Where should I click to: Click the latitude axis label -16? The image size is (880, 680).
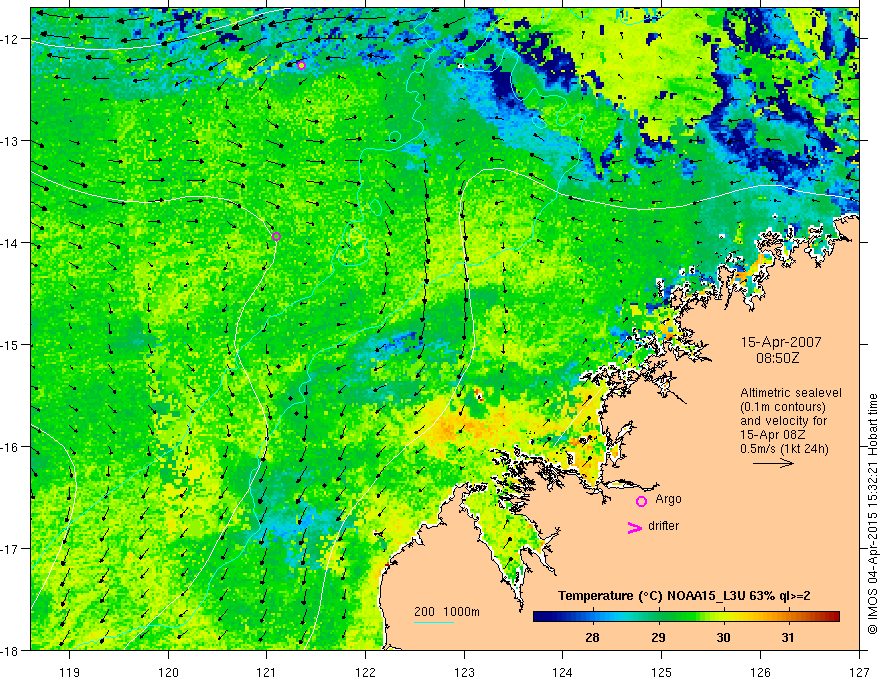click(10, 447)
